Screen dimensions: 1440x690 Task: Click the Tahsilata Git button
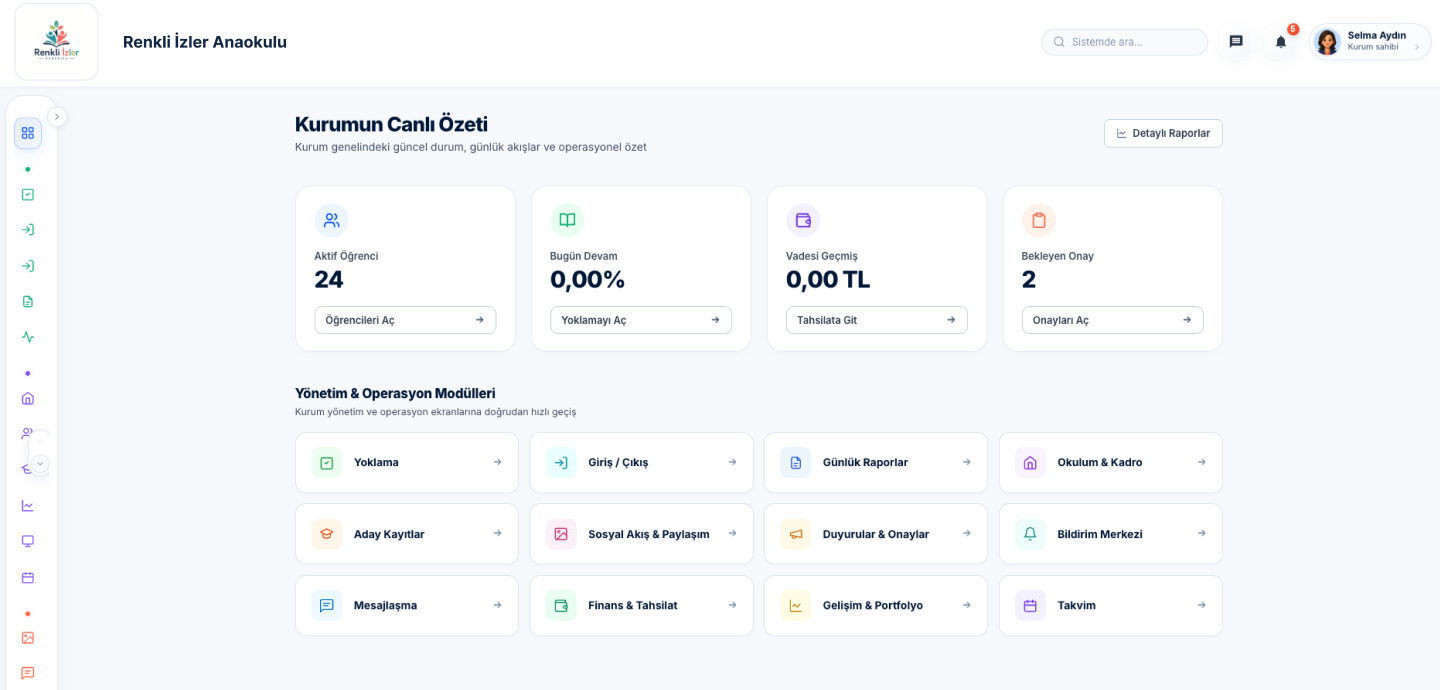pos(876,320)
